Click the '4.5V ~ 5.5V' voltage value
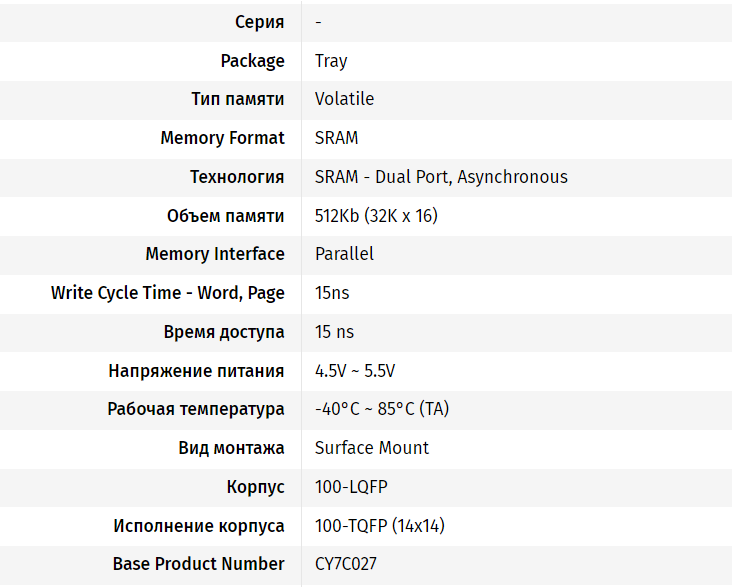 355,371
